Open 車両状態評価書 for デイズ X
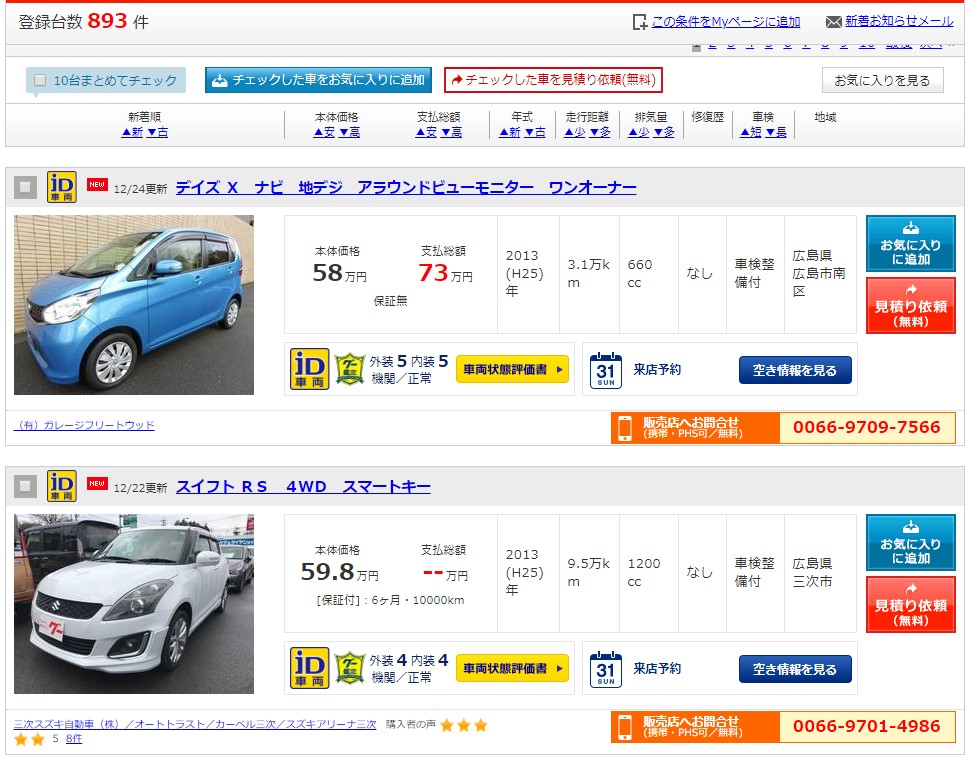This screenshot has height=761, width=975. coord(512,369)
